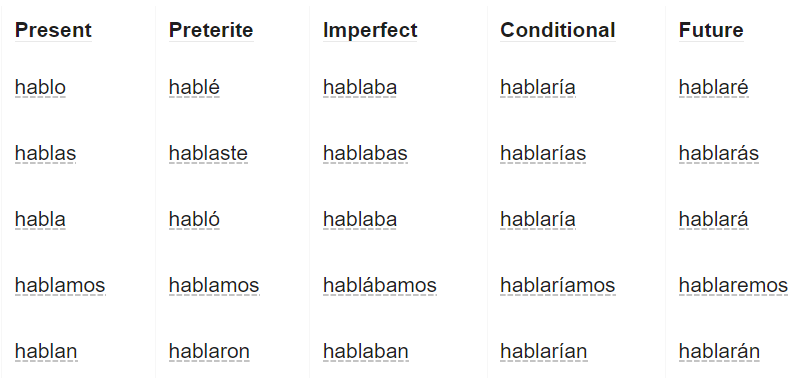Click the Present column header
807x378 pixels.
(x=53, y=30)
